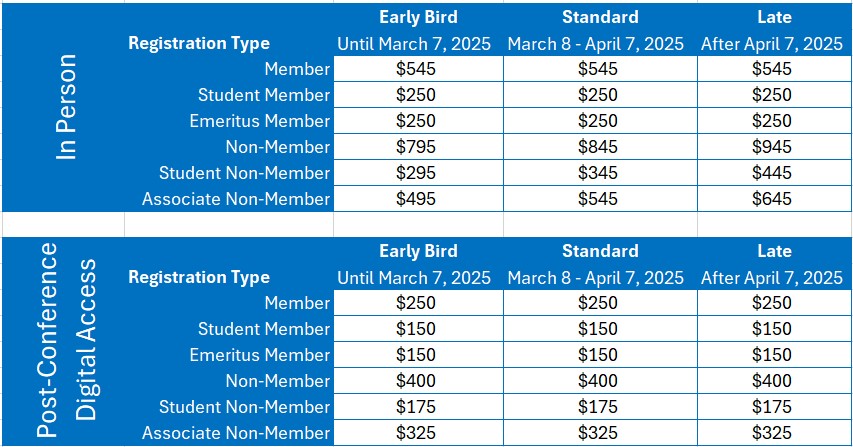Select In Person Student Non-Member $295 cell

coord(418,173)
